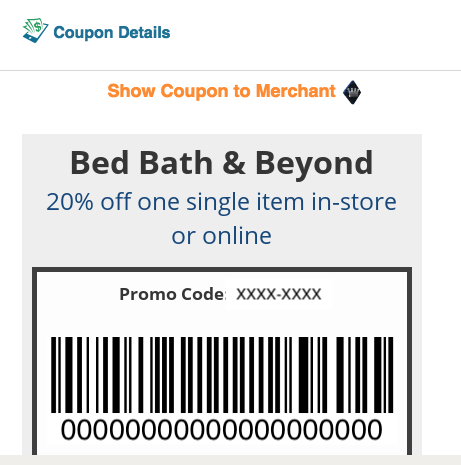Click the word Details in the header

(144, 33)
